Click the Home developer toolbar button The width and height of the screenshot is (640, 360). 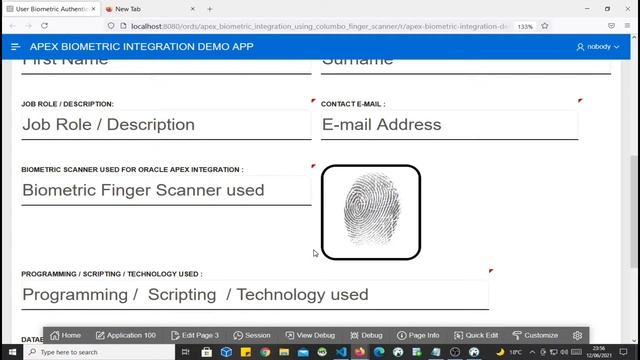pos(65,336)
